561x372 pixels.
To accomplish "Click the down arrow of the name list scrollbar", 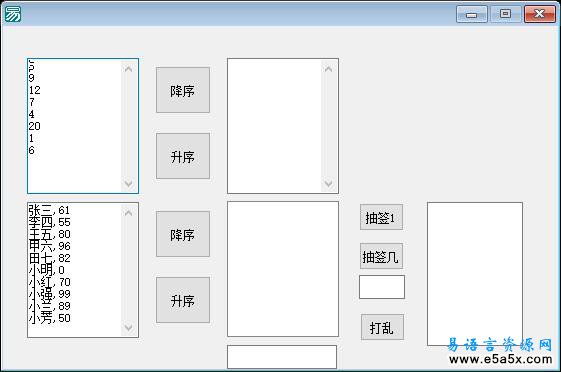I will click(x=128, y=327).
